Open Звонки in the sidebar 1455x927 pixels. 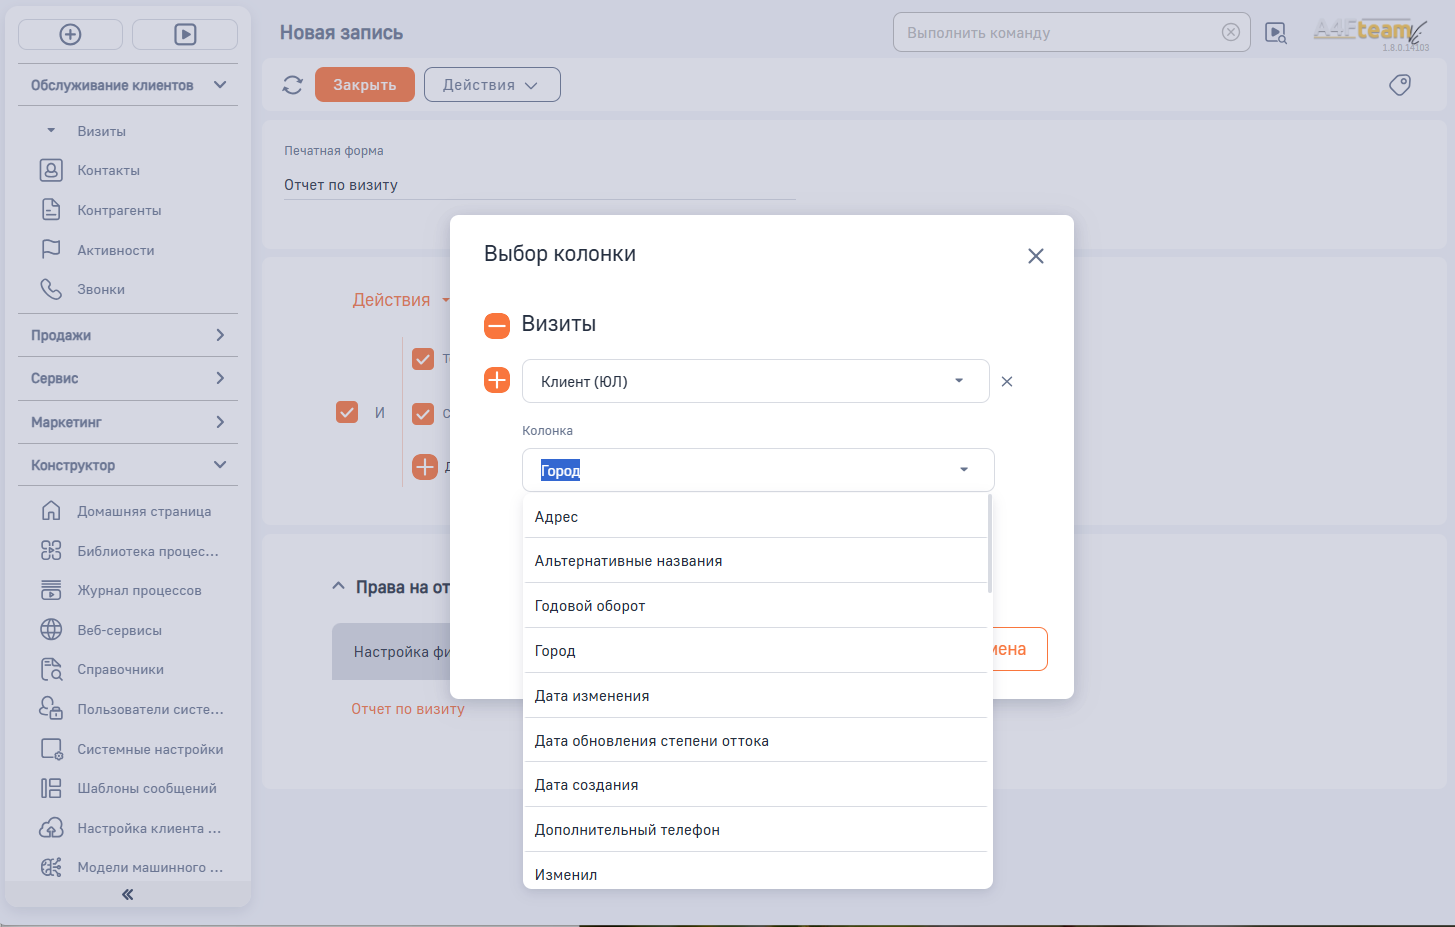[101, 290]
